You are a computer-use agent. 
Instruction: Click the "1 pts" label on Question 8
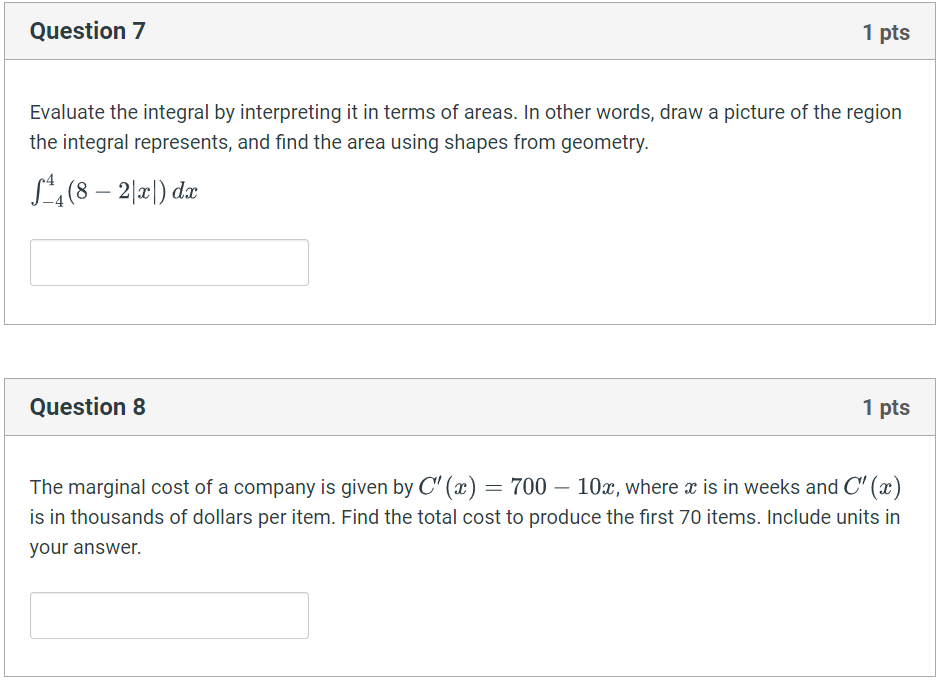click(886, 407)
